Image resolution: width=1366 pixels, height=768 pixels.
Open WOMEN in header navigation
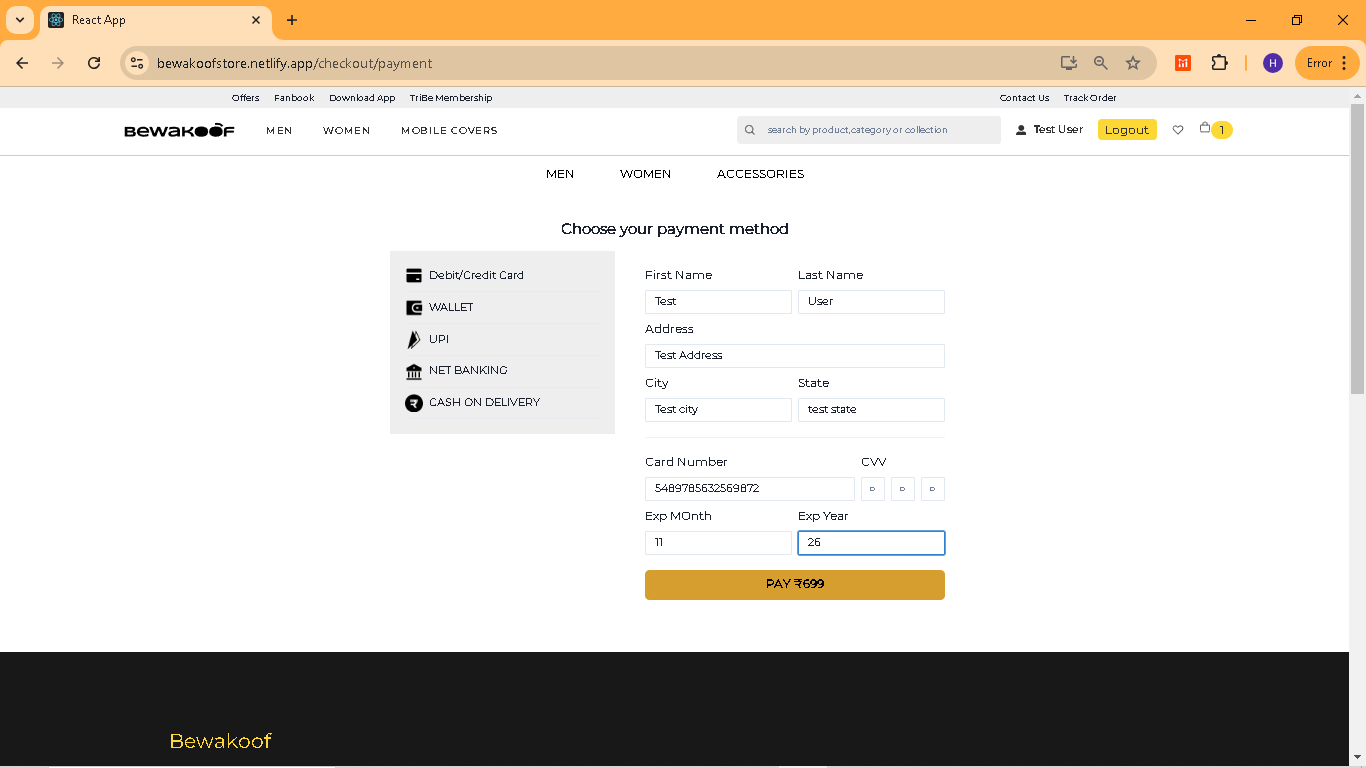347,131
